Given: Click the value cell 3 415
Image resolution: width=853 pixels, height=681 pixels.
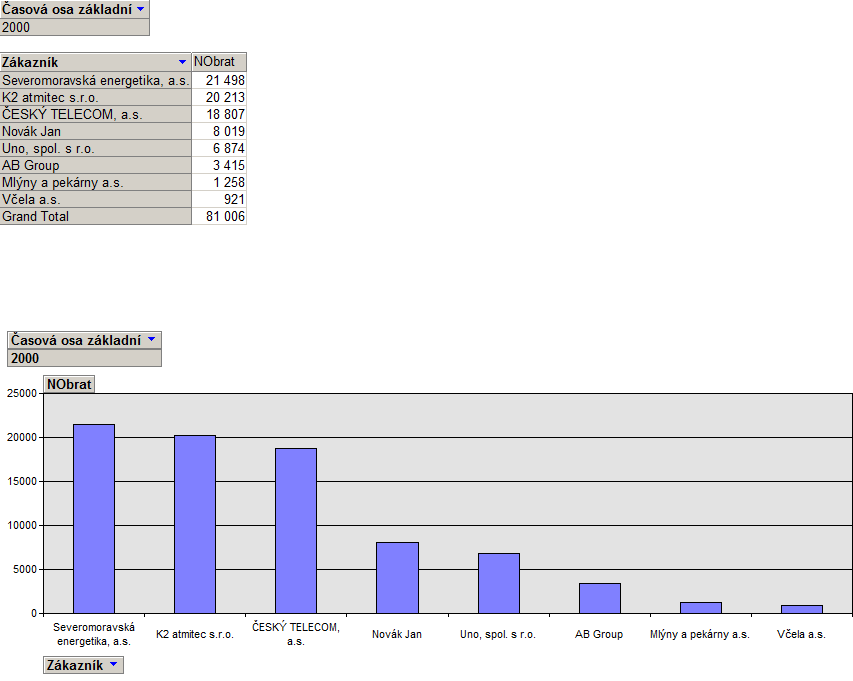Looking at the screenshot, I should coord(219,165).
